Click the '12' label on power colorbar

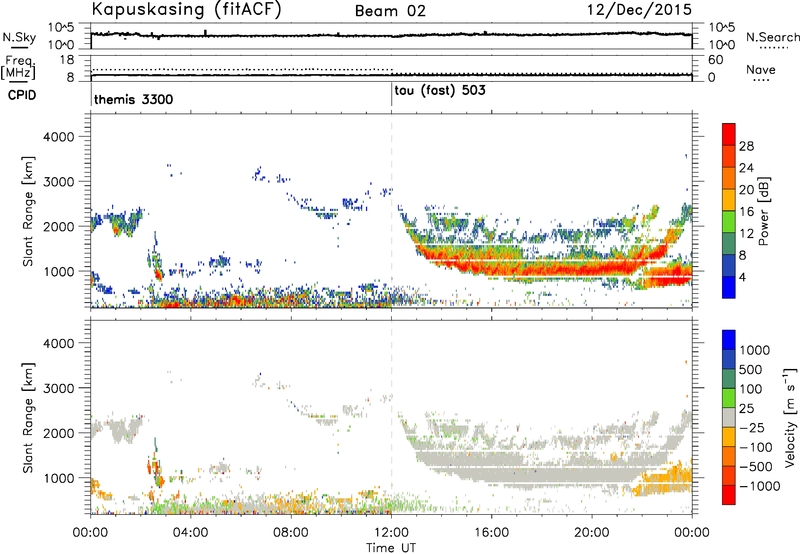746,234
